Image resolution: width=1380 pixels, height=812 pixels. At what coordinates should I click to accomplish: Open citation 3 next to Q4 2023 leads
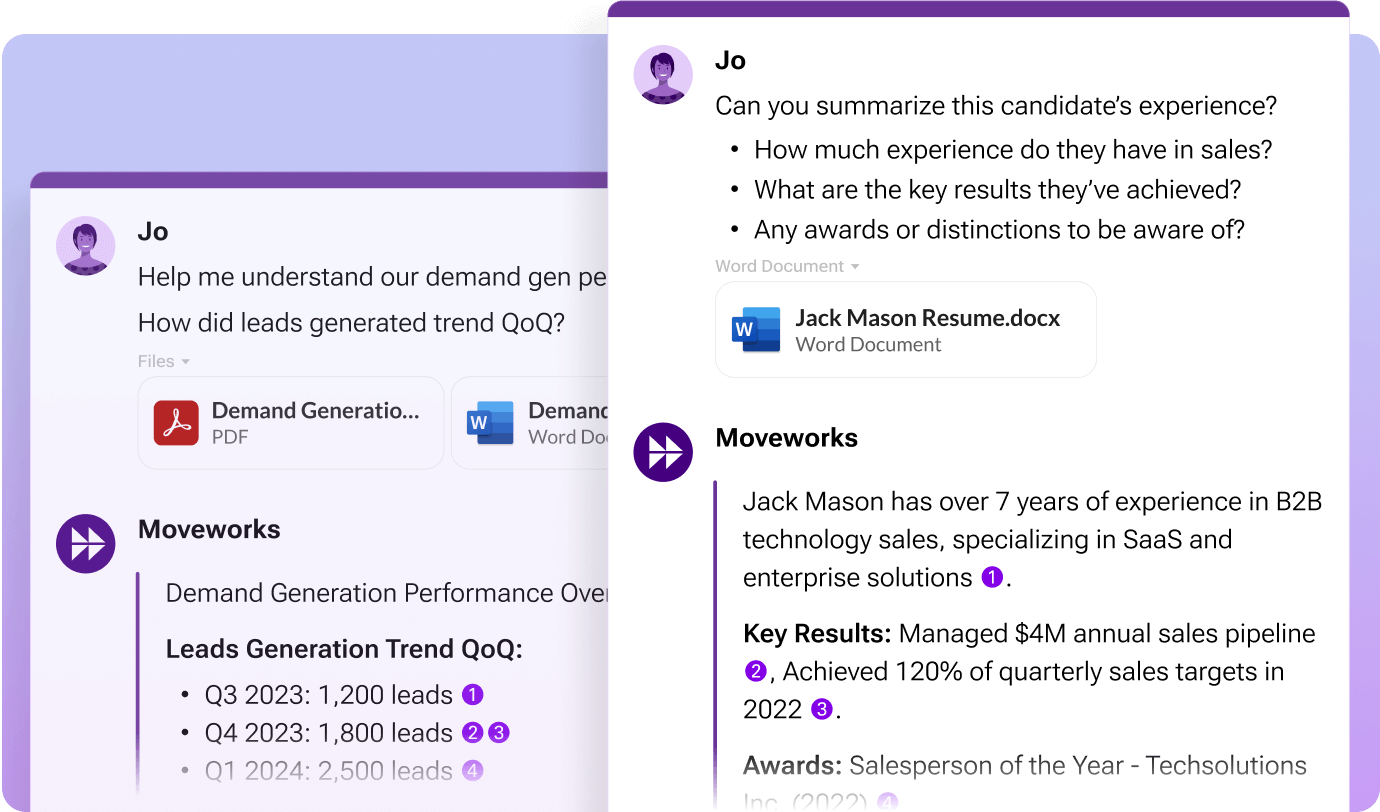click(x=498, y=733)
